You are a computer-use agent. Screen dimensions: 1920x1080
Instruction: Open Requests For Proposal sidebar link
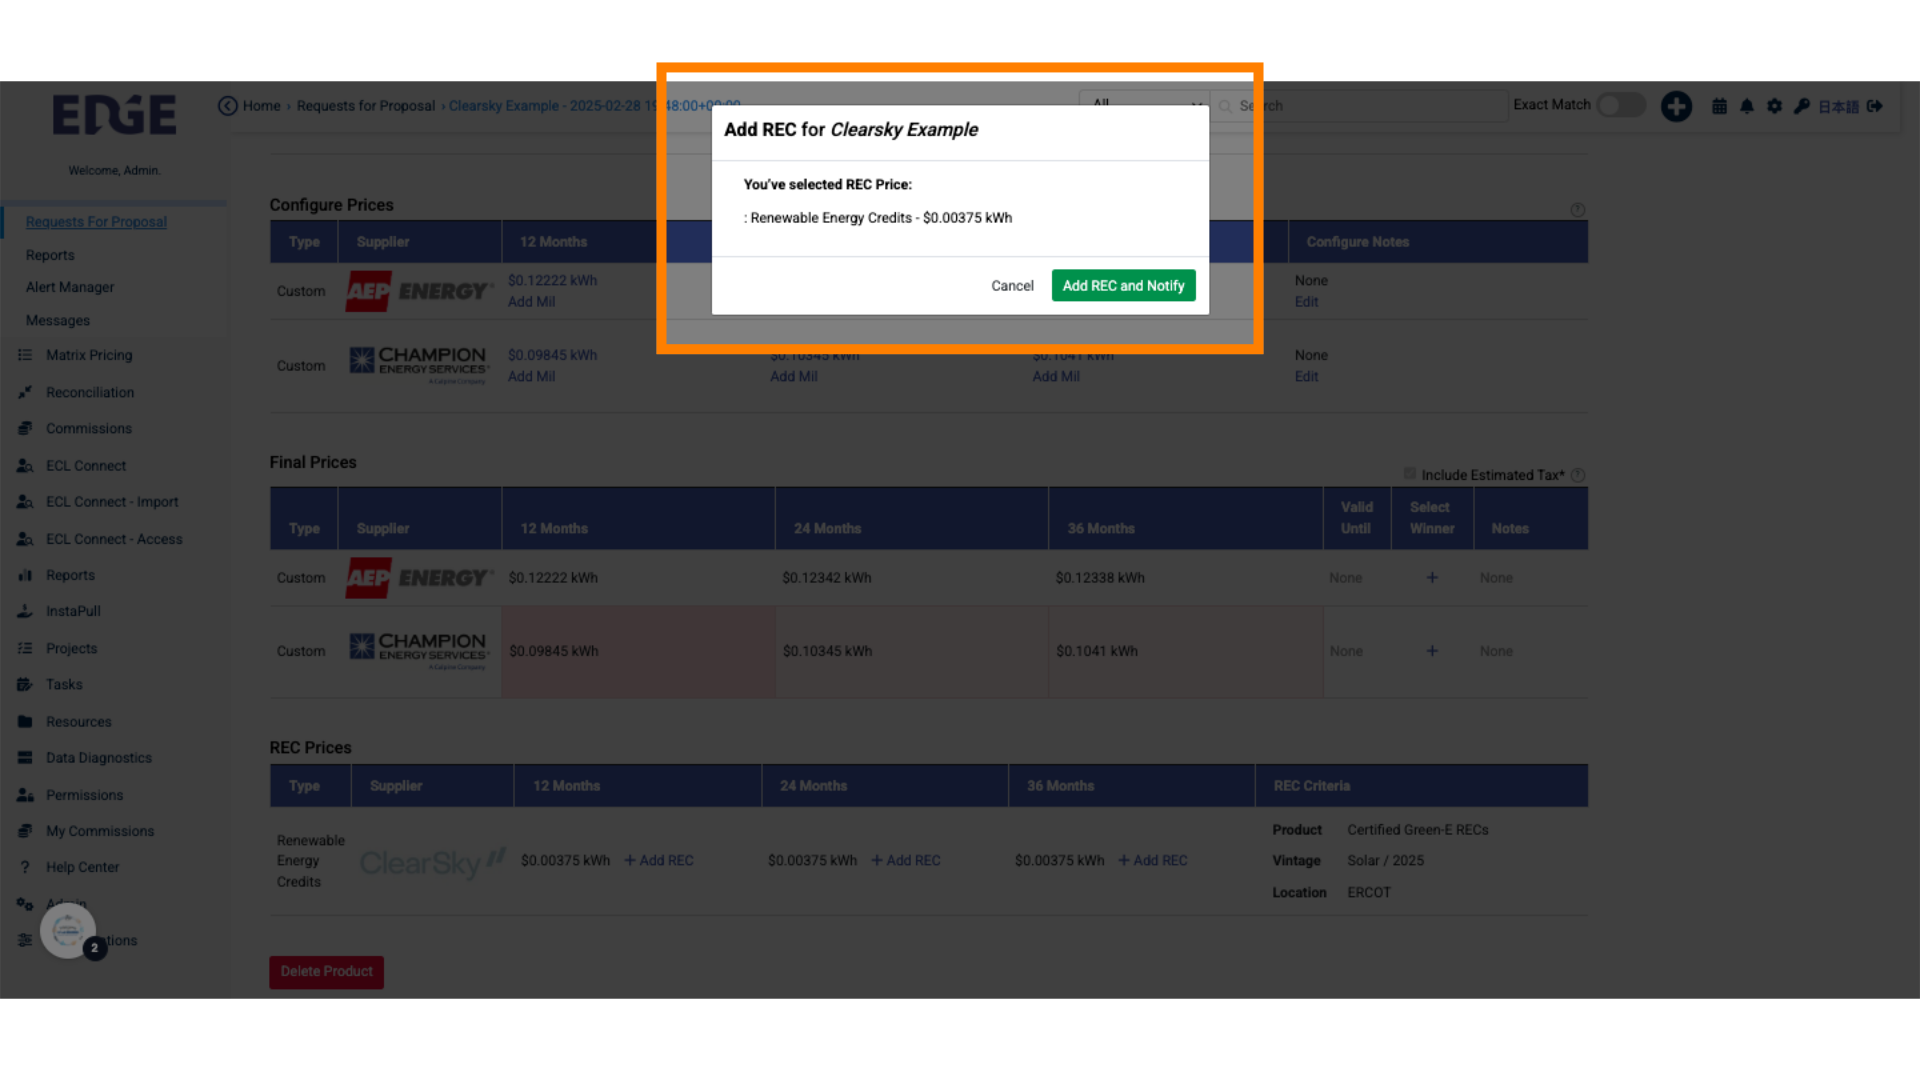pyautogui.click(x=96, y=222)
